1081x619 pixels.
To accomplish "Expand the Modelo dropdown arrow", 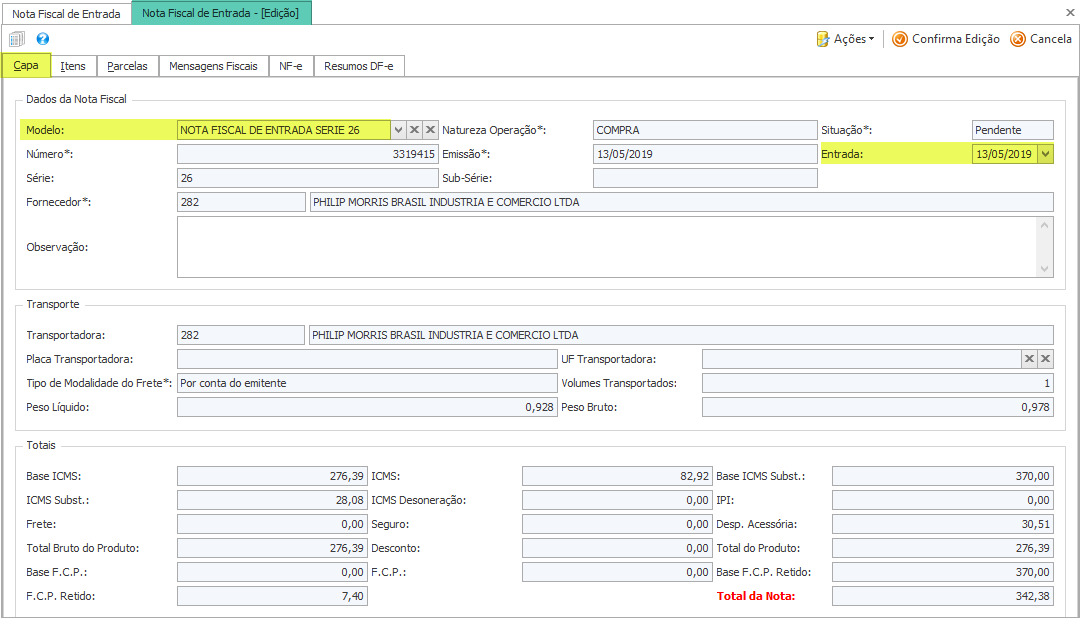I will pos(398,130).
